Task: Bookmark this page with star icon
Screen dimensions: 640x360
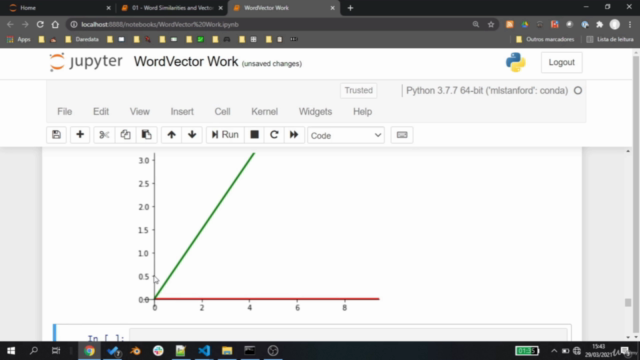Action: (491, 24)
